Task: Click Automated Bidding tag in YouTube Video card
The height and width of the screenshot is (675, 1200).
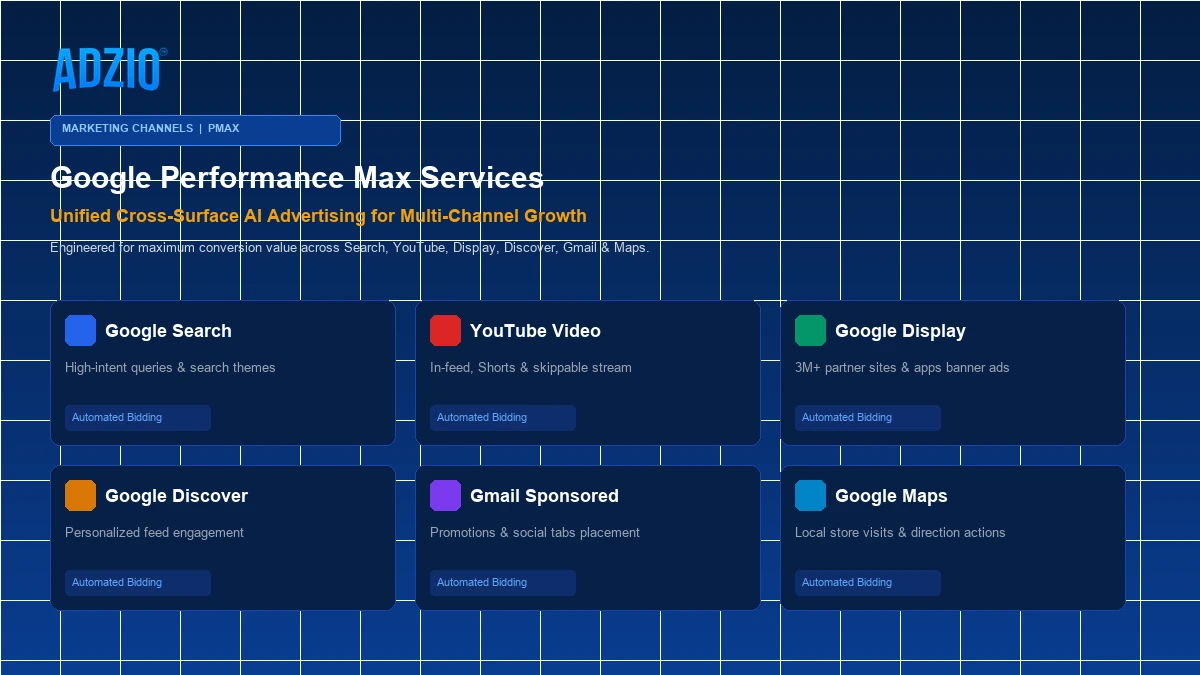Action: click(503, 418)
